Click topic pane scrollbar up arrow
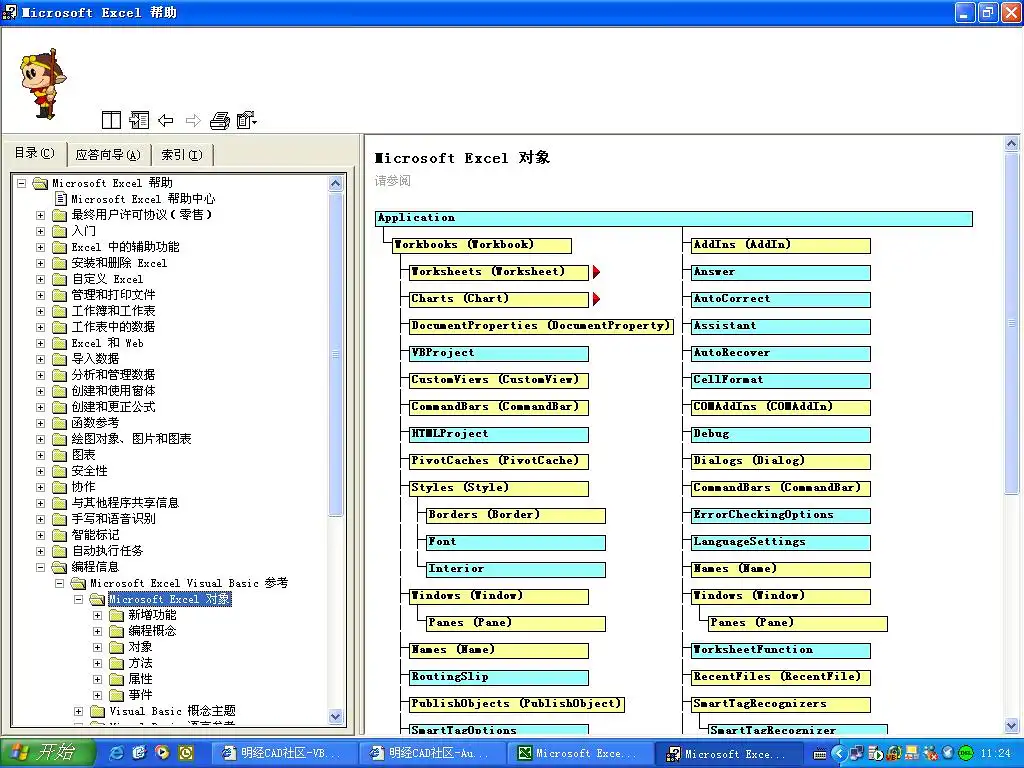The width and height of the screenshot is (1024, 768). [x=1012, y=144]
